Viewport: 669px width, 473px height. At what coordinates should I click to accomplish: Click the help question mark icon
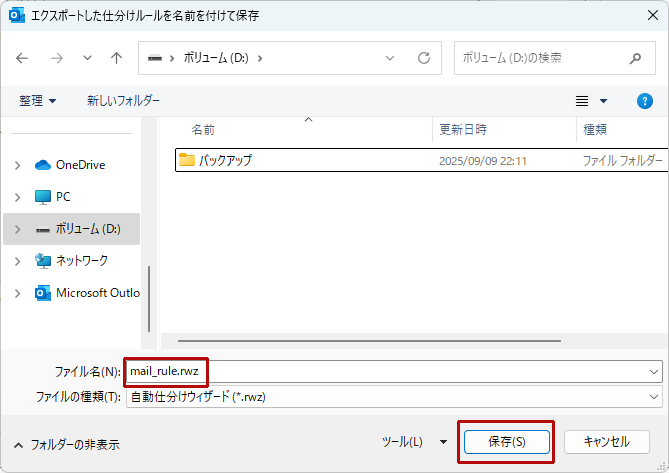coord(645,101)
